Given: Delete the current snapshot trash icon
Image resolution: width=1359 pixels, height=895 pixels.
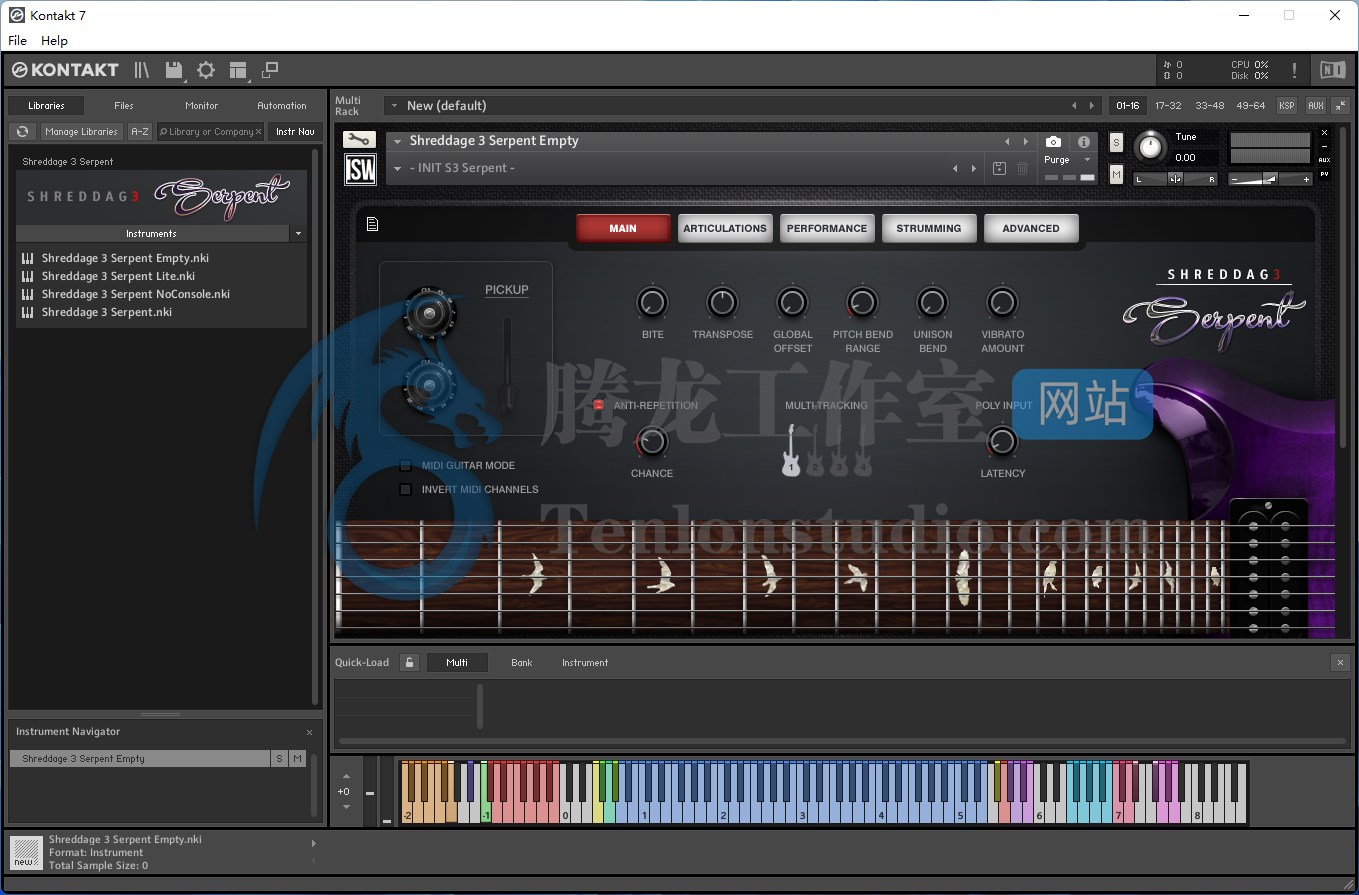Looking at the screenshot, I should coord(1022,168).
